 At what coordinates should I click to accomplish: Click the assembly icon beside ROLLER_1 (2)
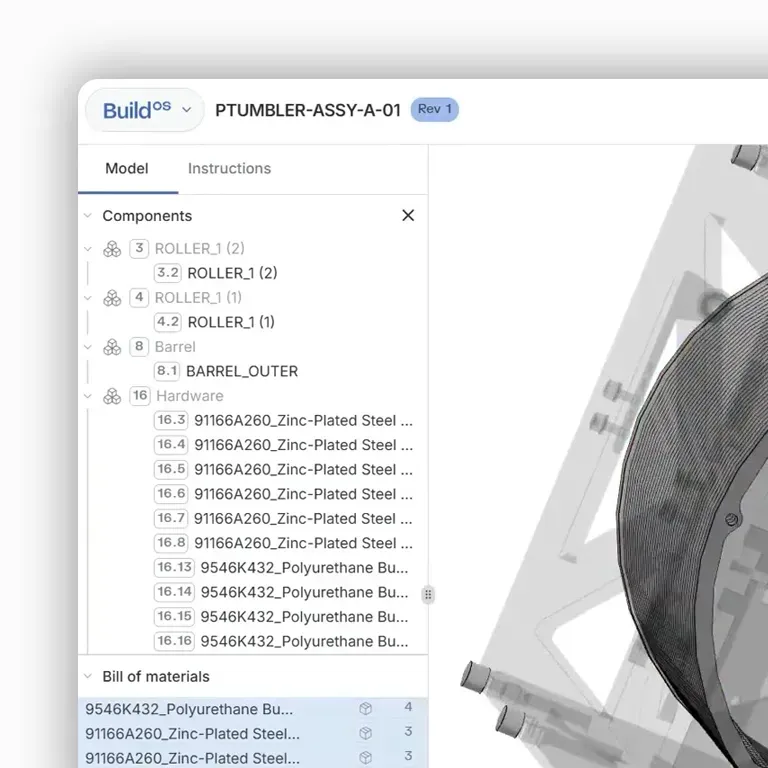pyautogui.click(x=112, y=249)
